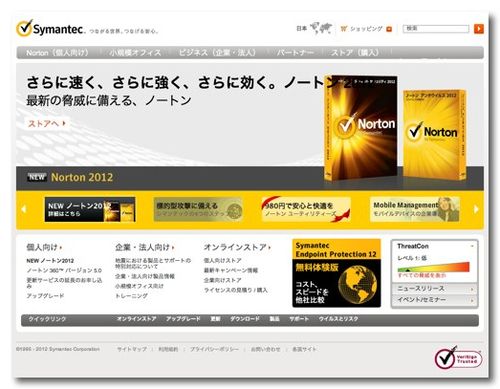Screen dimensions: 500x389
Task: Click the お問い合わせ footer link
Action: tap(266, 349)
